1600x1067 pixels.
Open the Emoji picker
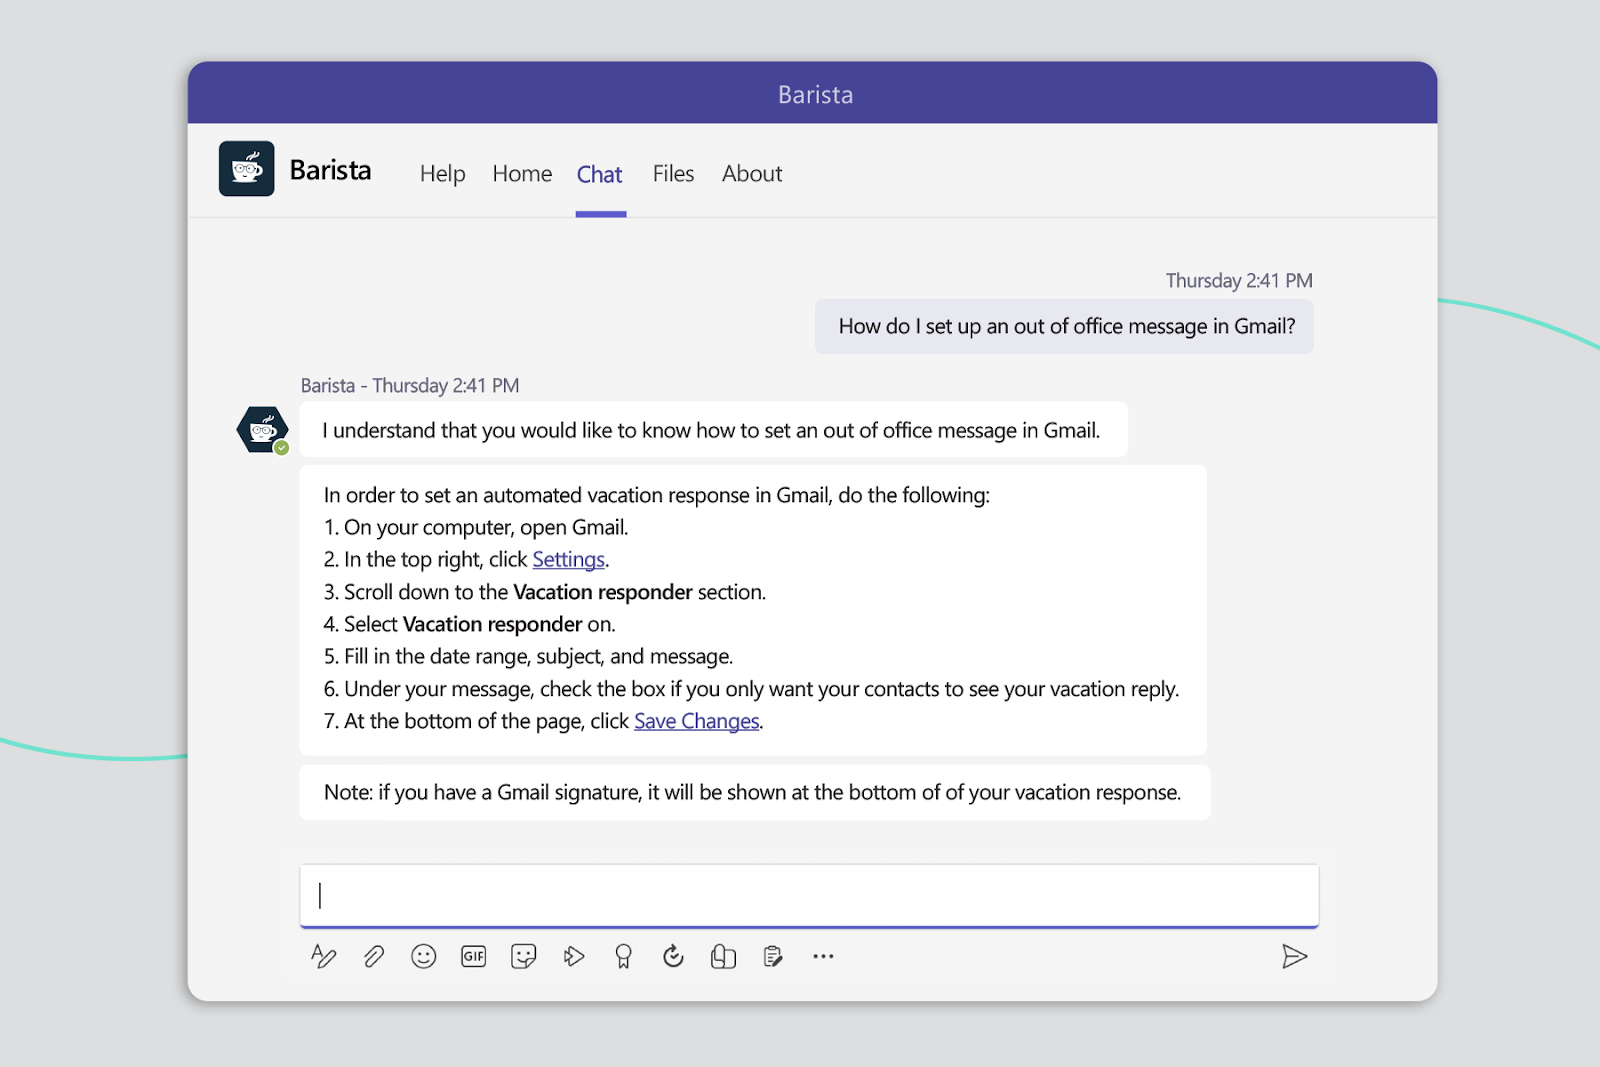tap(424, 957)
